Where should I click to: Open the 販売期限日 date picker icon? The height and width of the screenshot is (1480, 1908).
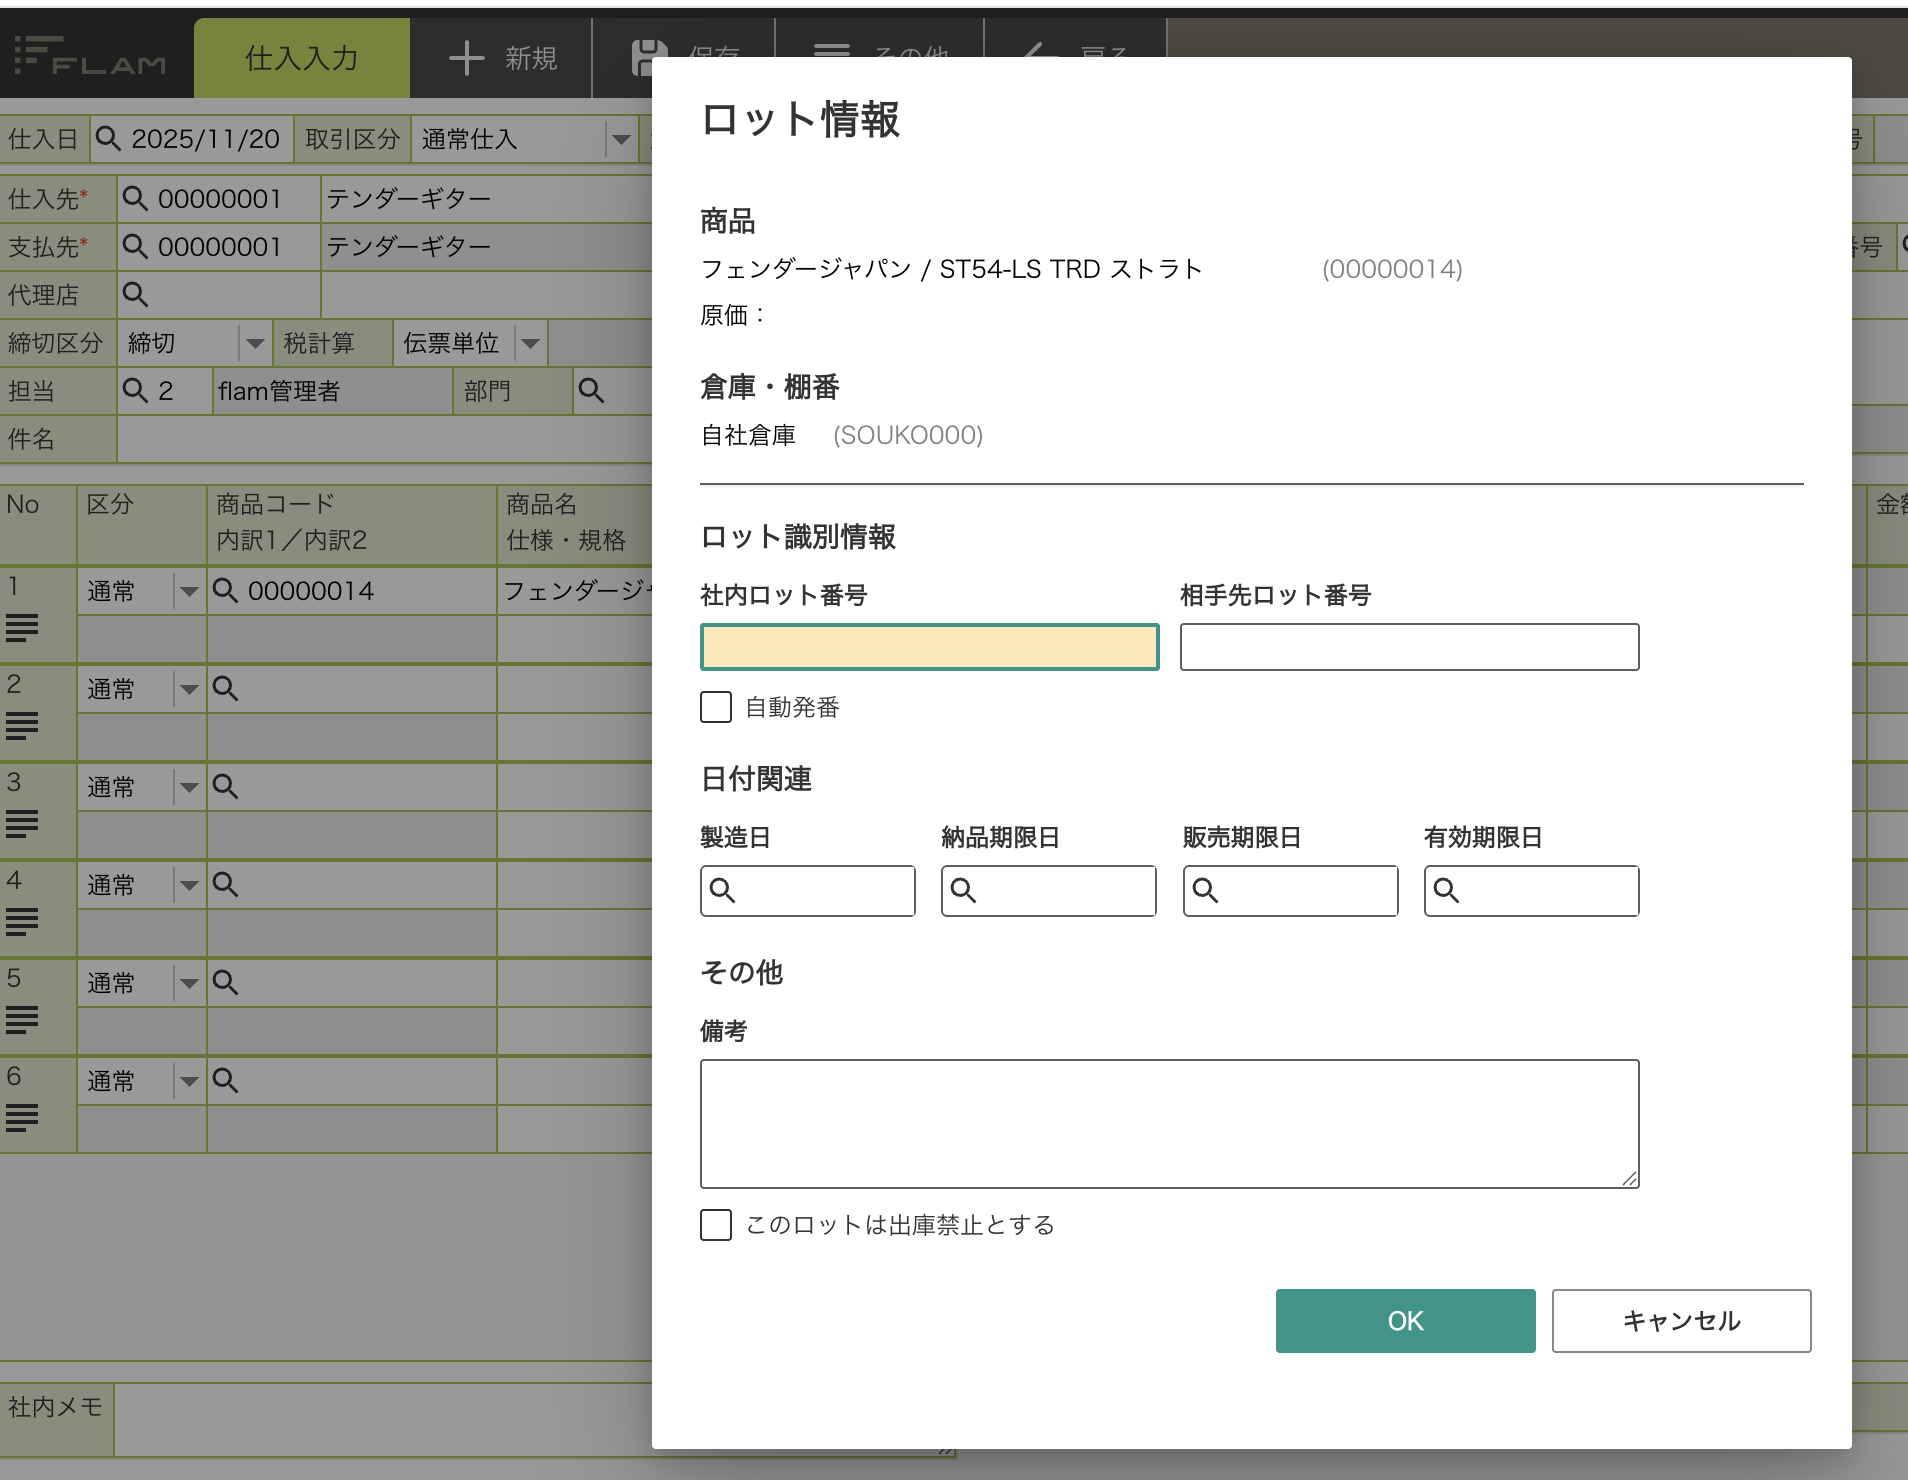[1205, 890]
